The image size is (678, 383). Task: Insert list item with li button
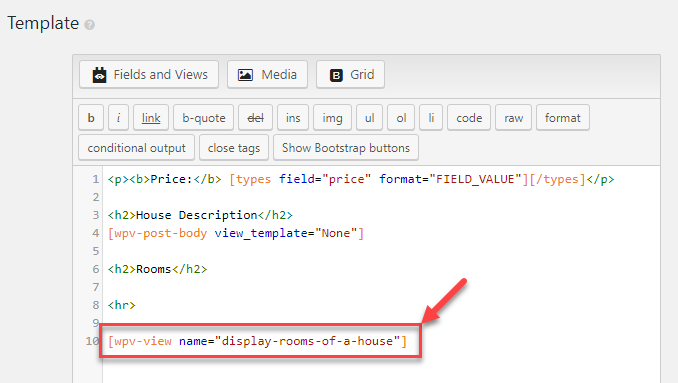pos(431,118)
